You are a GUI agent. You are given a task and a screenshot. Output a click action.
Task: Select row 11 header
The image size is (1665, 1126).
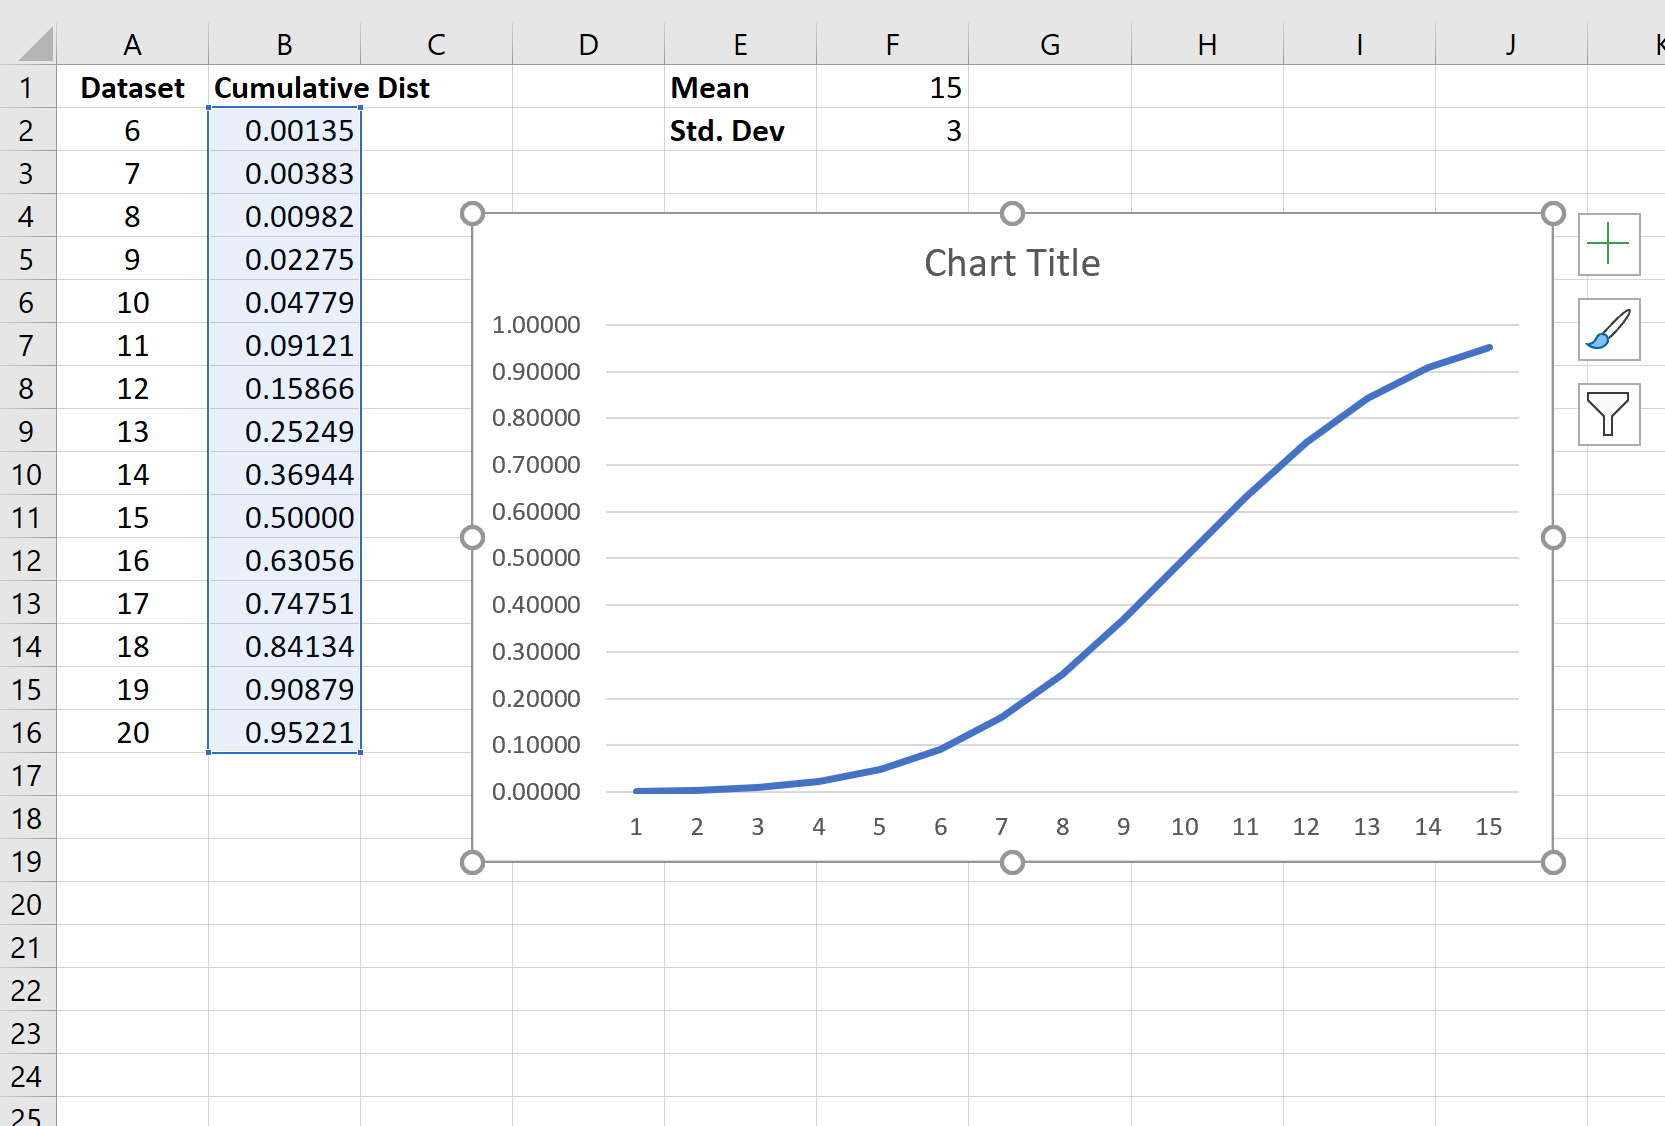(x=27, y=518)
